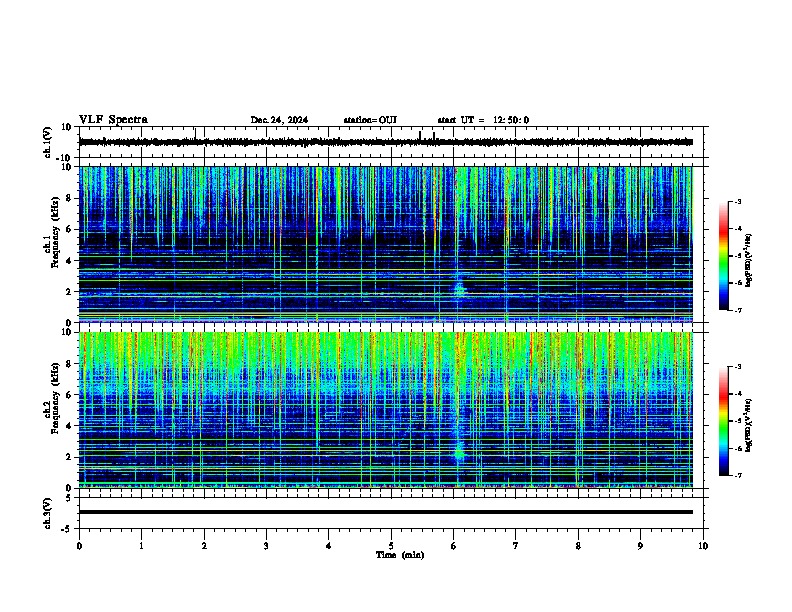The image size is (792, 612).
Task: Click the 'start UT = 12:50:0' text
Action: (x=483, y=120)
